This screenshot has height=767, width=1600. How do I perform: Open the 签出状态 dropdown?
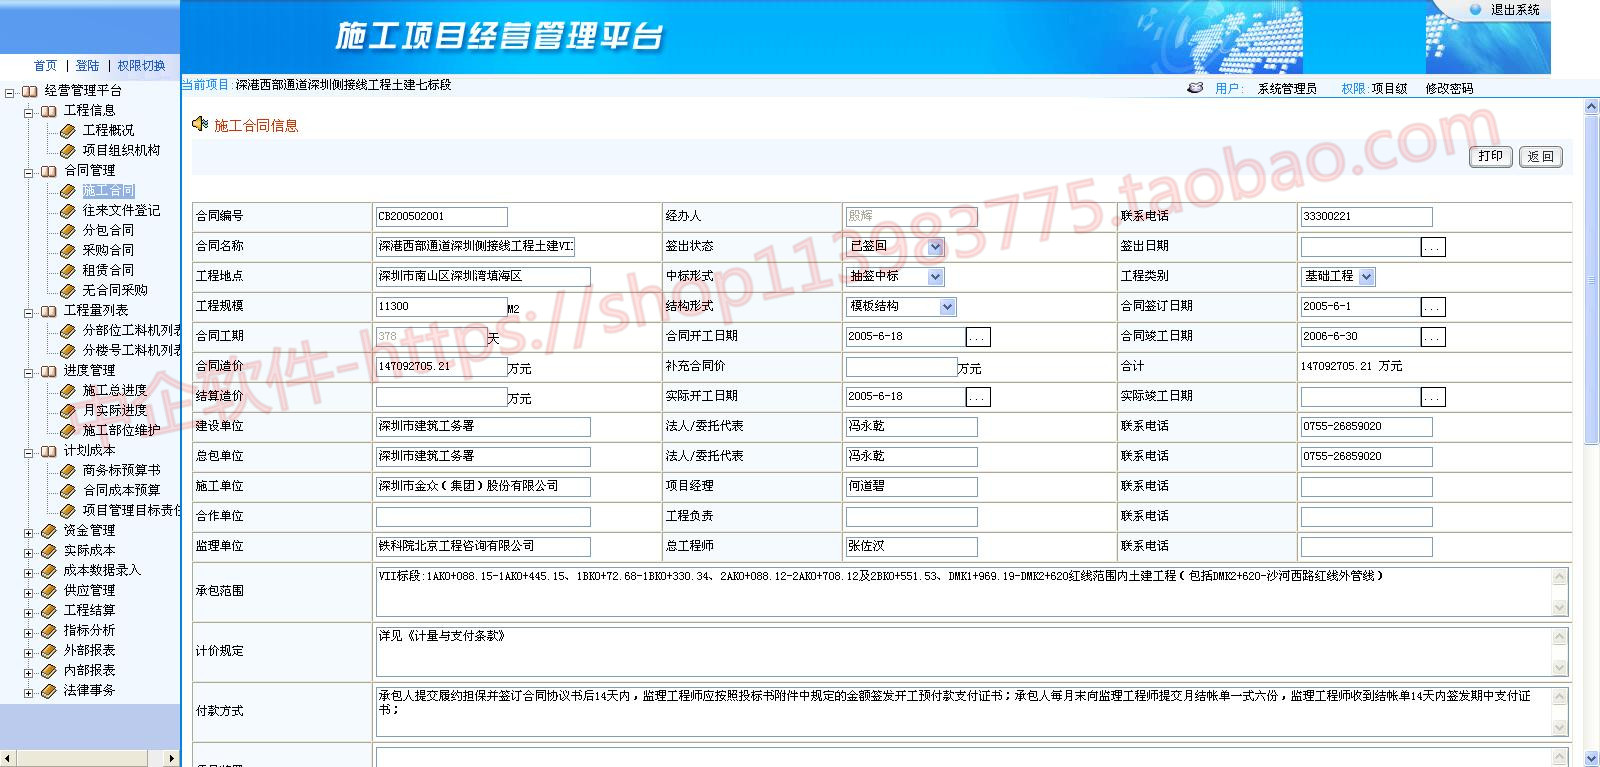[935, 247]
